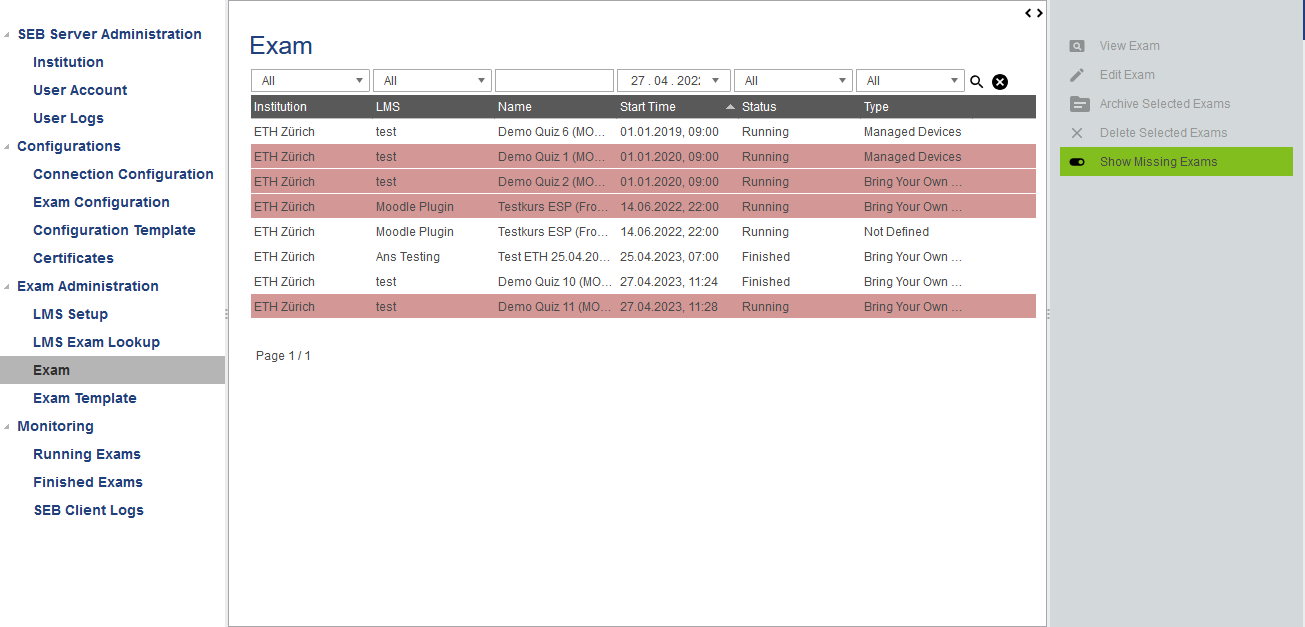Open the Type filter dropdown
Viewport: 1305px width, 627px height.
pos(910,81)
